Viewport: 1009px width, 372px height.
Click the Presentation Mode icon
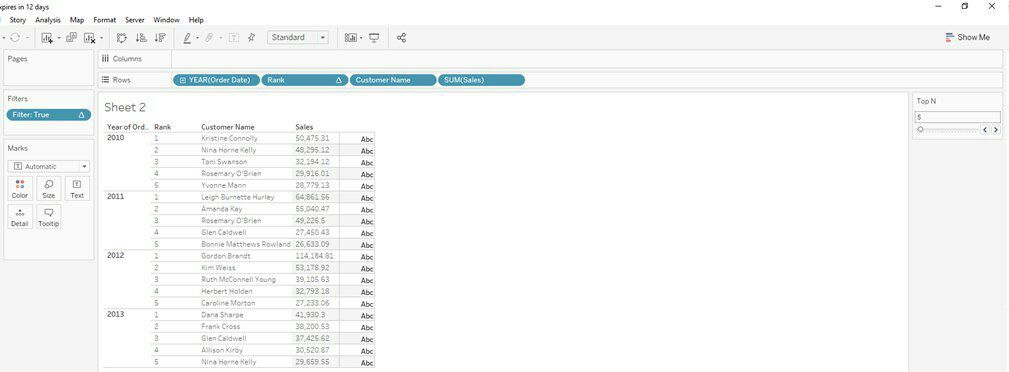[374, 38]
